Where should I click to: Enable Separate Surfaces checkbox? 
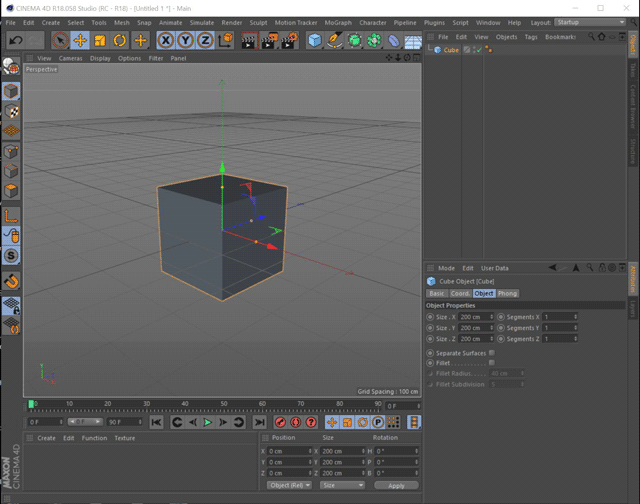[x=492, y=353]
